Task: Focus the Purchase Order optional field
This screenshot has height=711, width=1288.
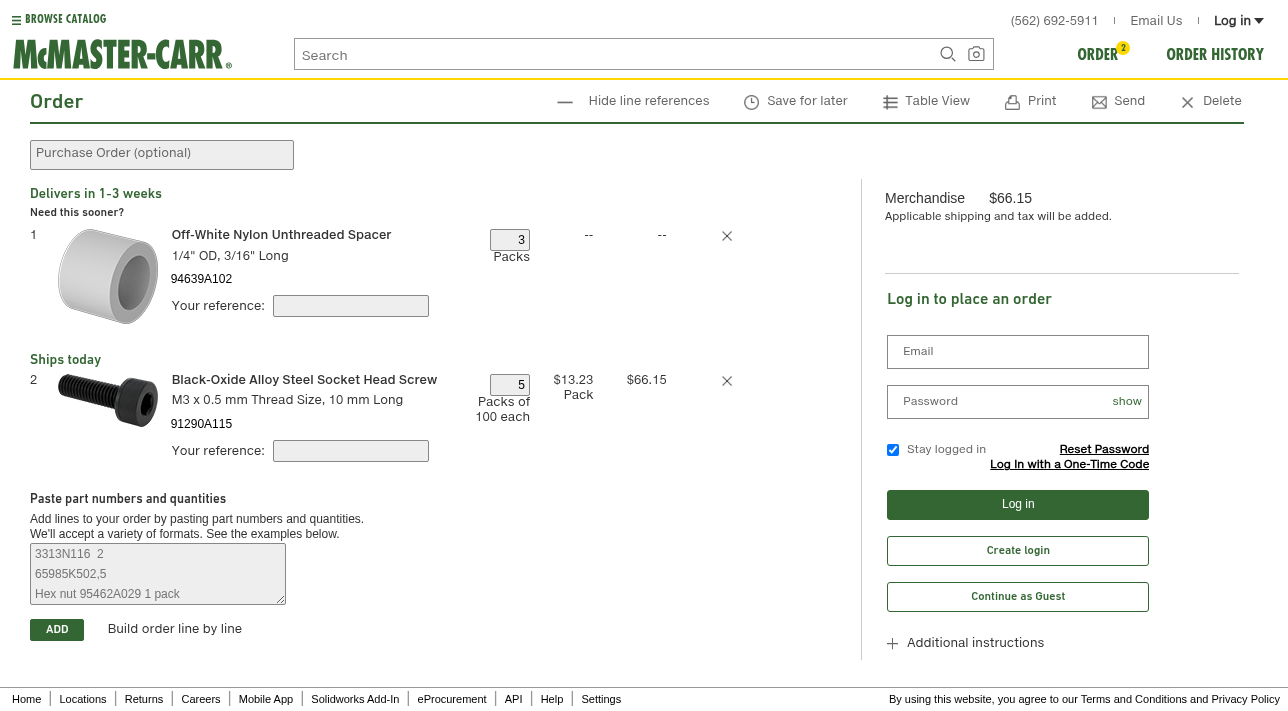Action: pos(162,155)
